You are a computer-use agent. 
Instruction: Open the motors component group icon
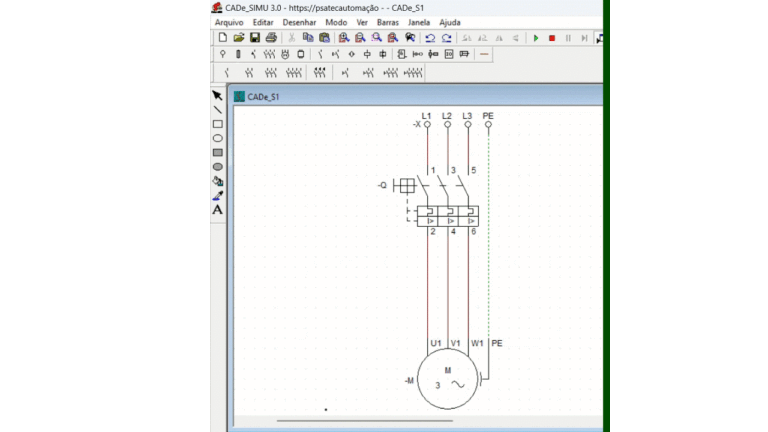click(285, 54)
